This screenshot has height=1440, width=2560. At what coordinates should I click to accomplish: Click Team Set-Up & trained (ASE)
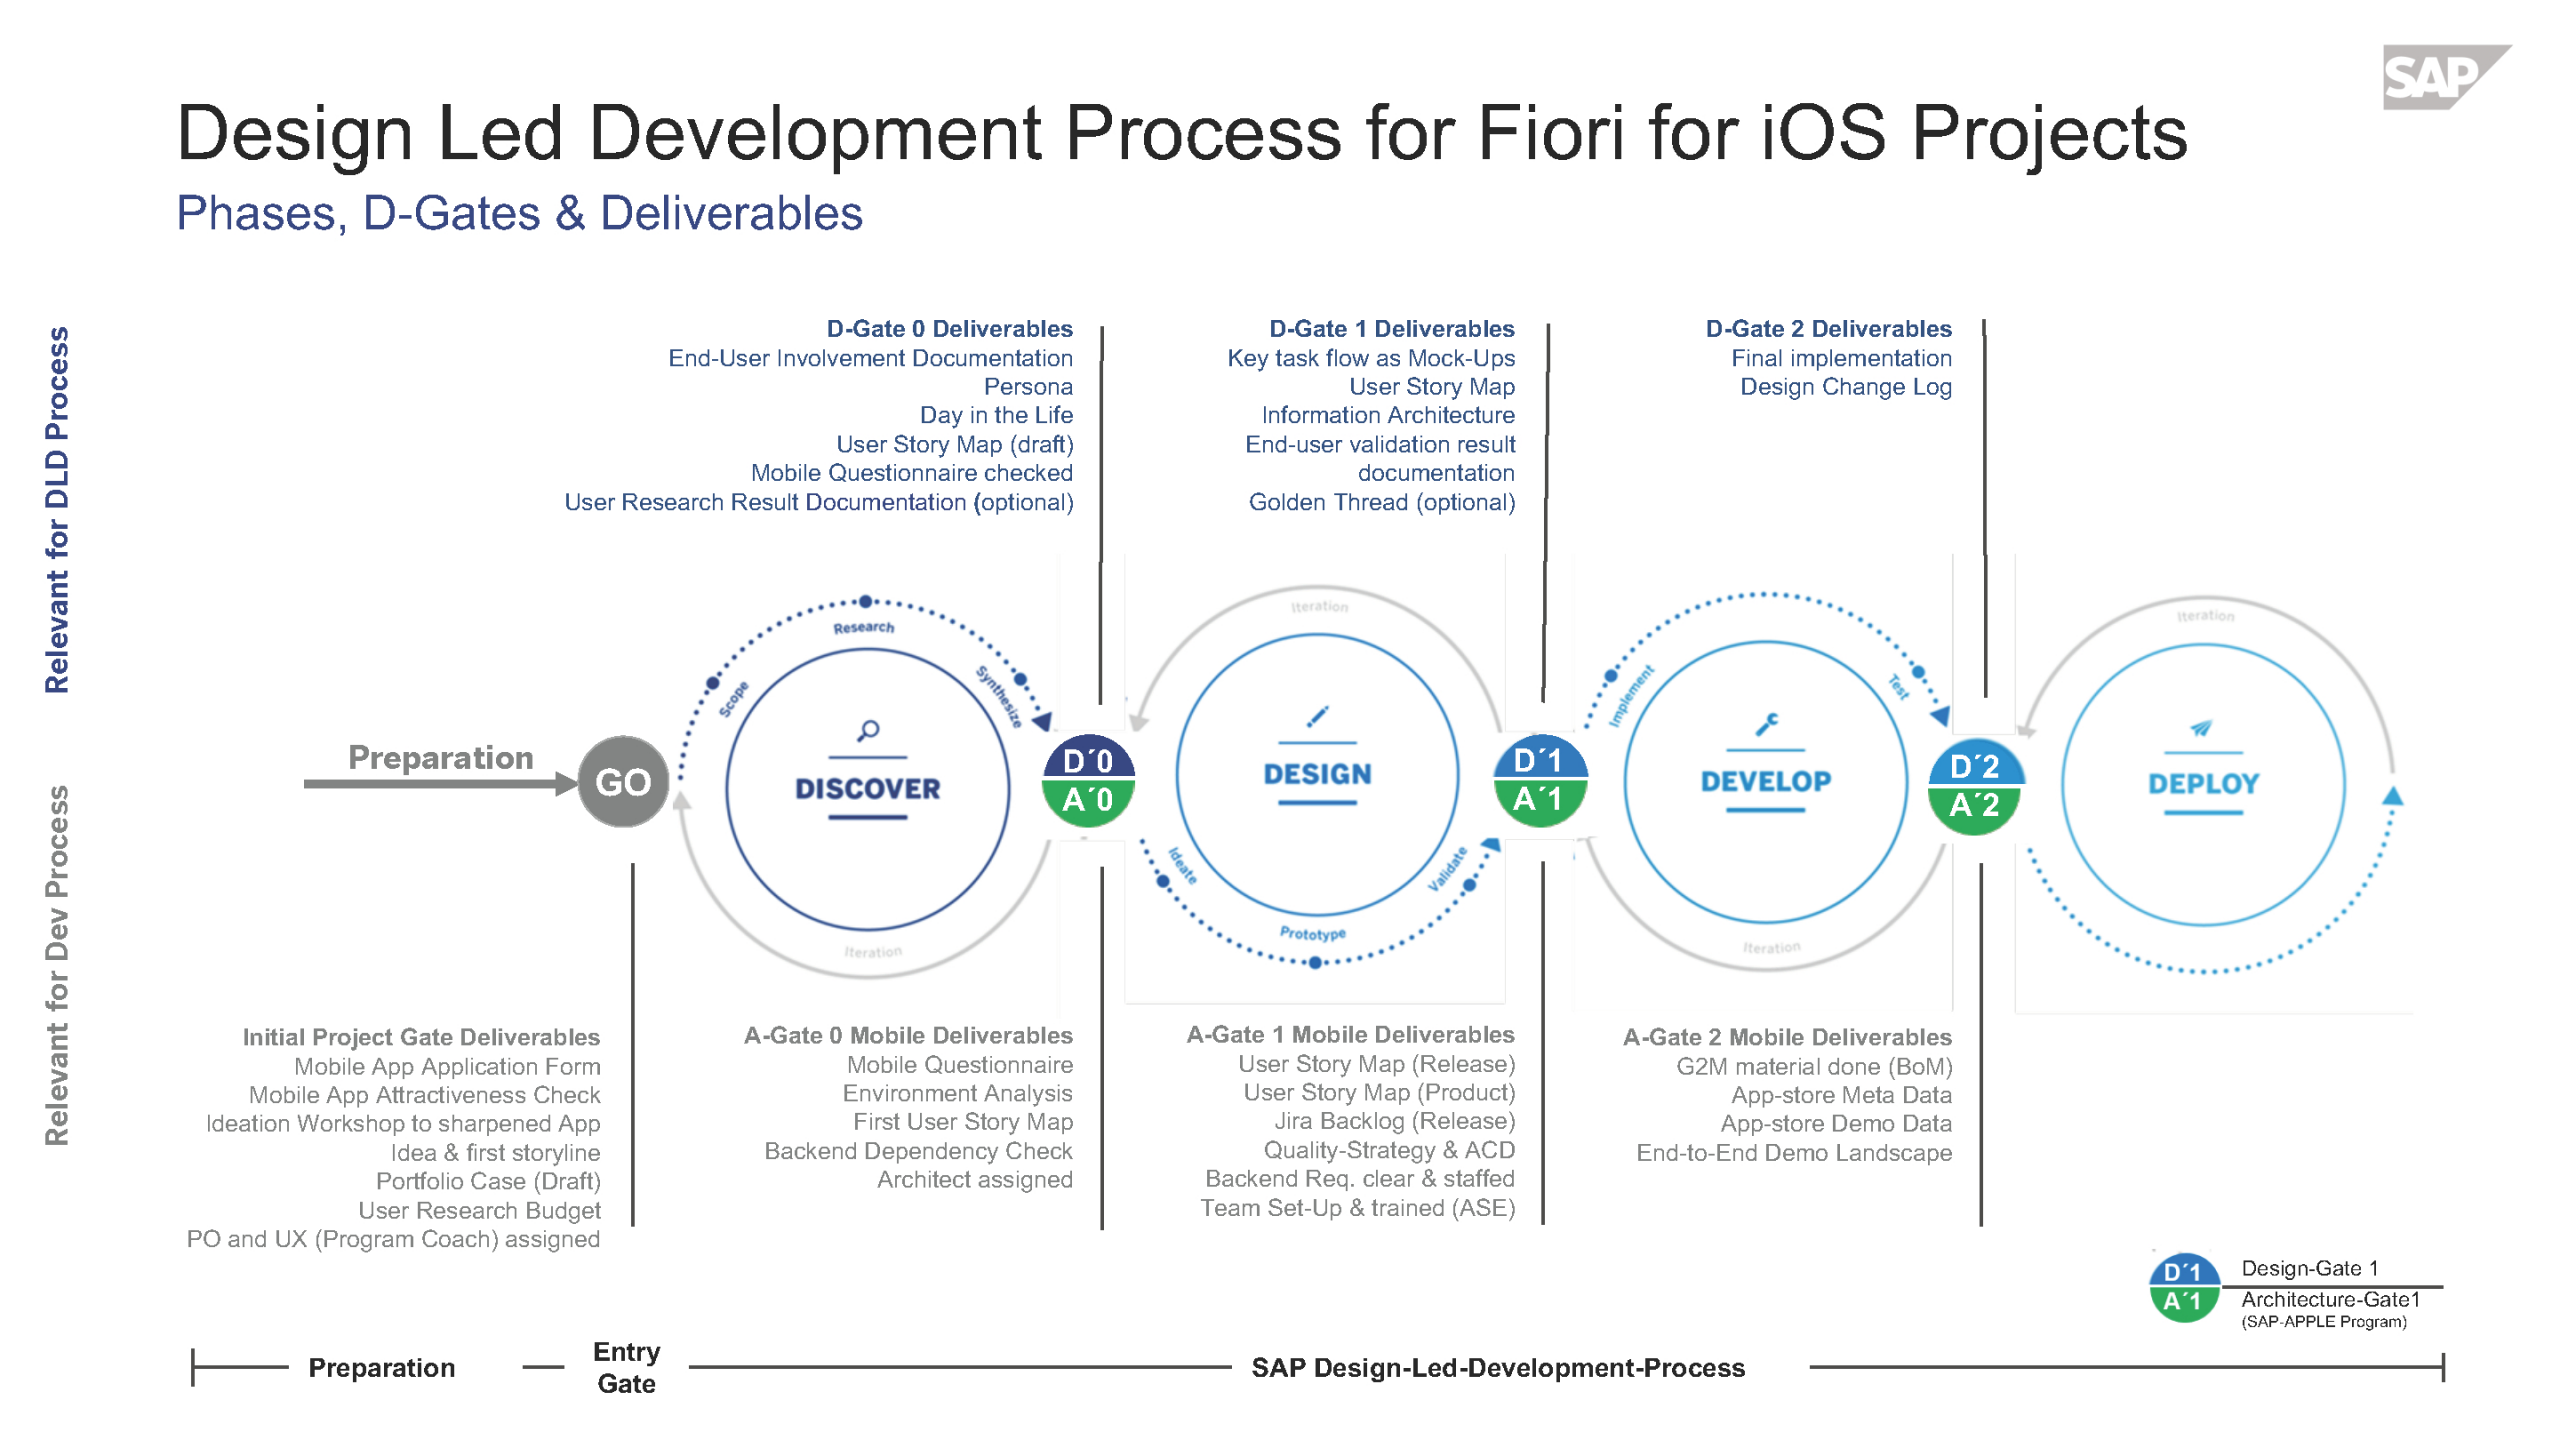click(1358, 1208)
